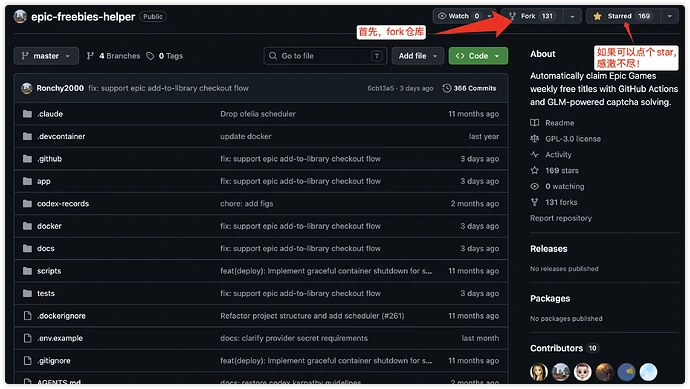Open the 'update docker' commit message
The width and height of the screenshot is (690, 389).
(x=246, y=136)
